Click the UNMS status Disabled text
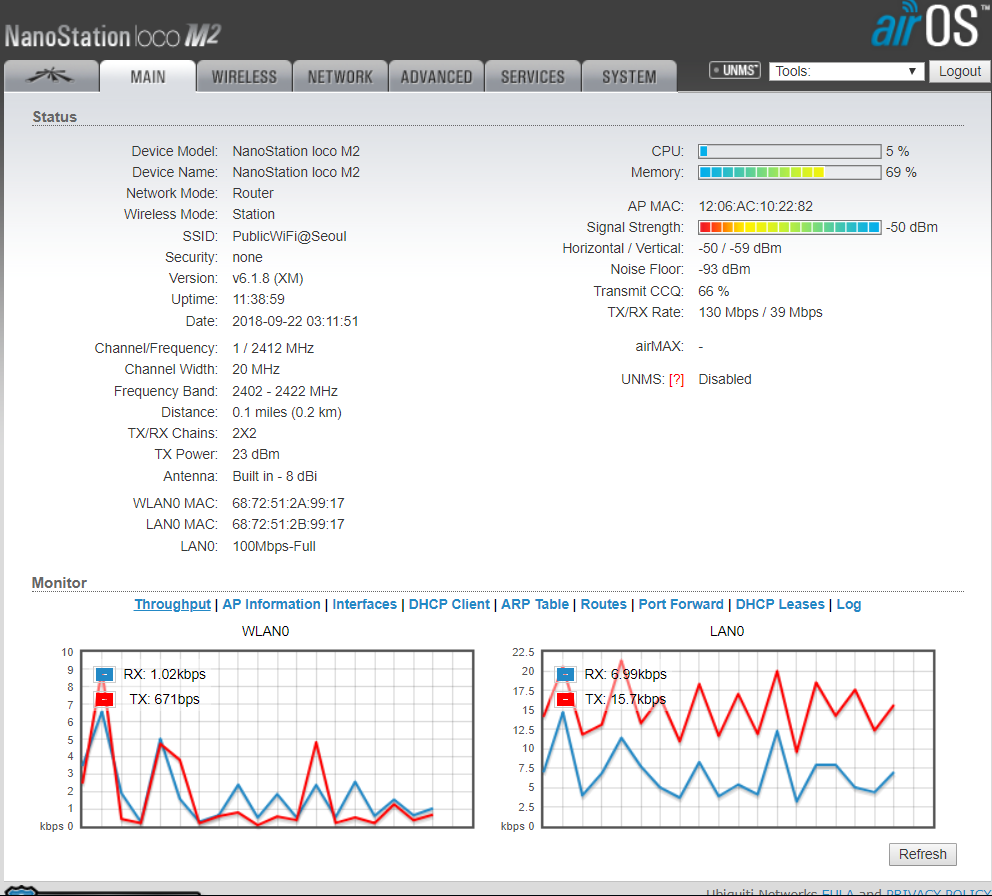 click(725, 380)
